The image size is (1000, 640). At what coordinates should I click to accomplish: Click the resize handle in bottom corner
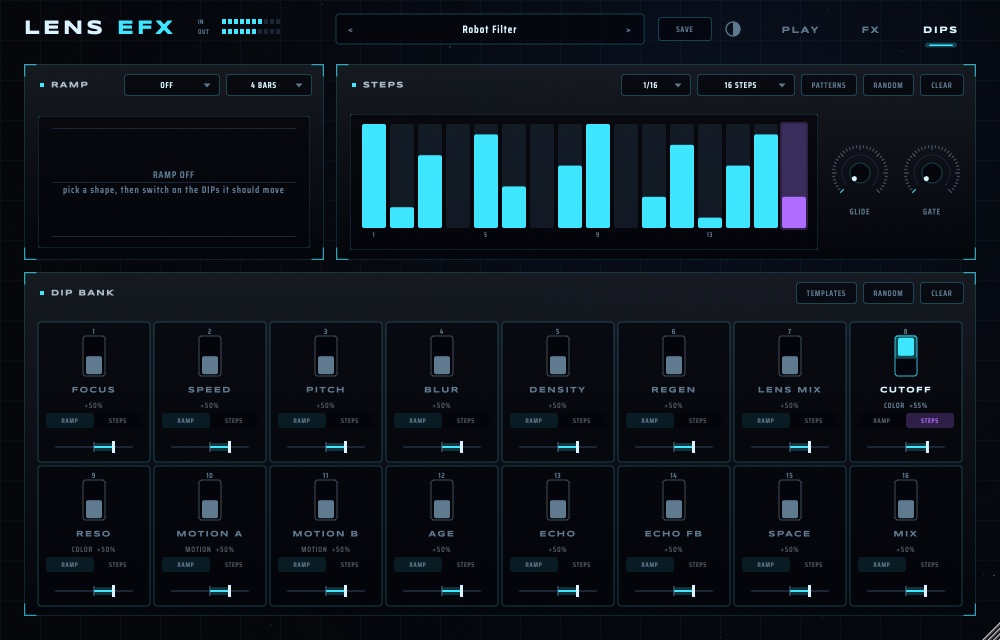coord(990,630)
